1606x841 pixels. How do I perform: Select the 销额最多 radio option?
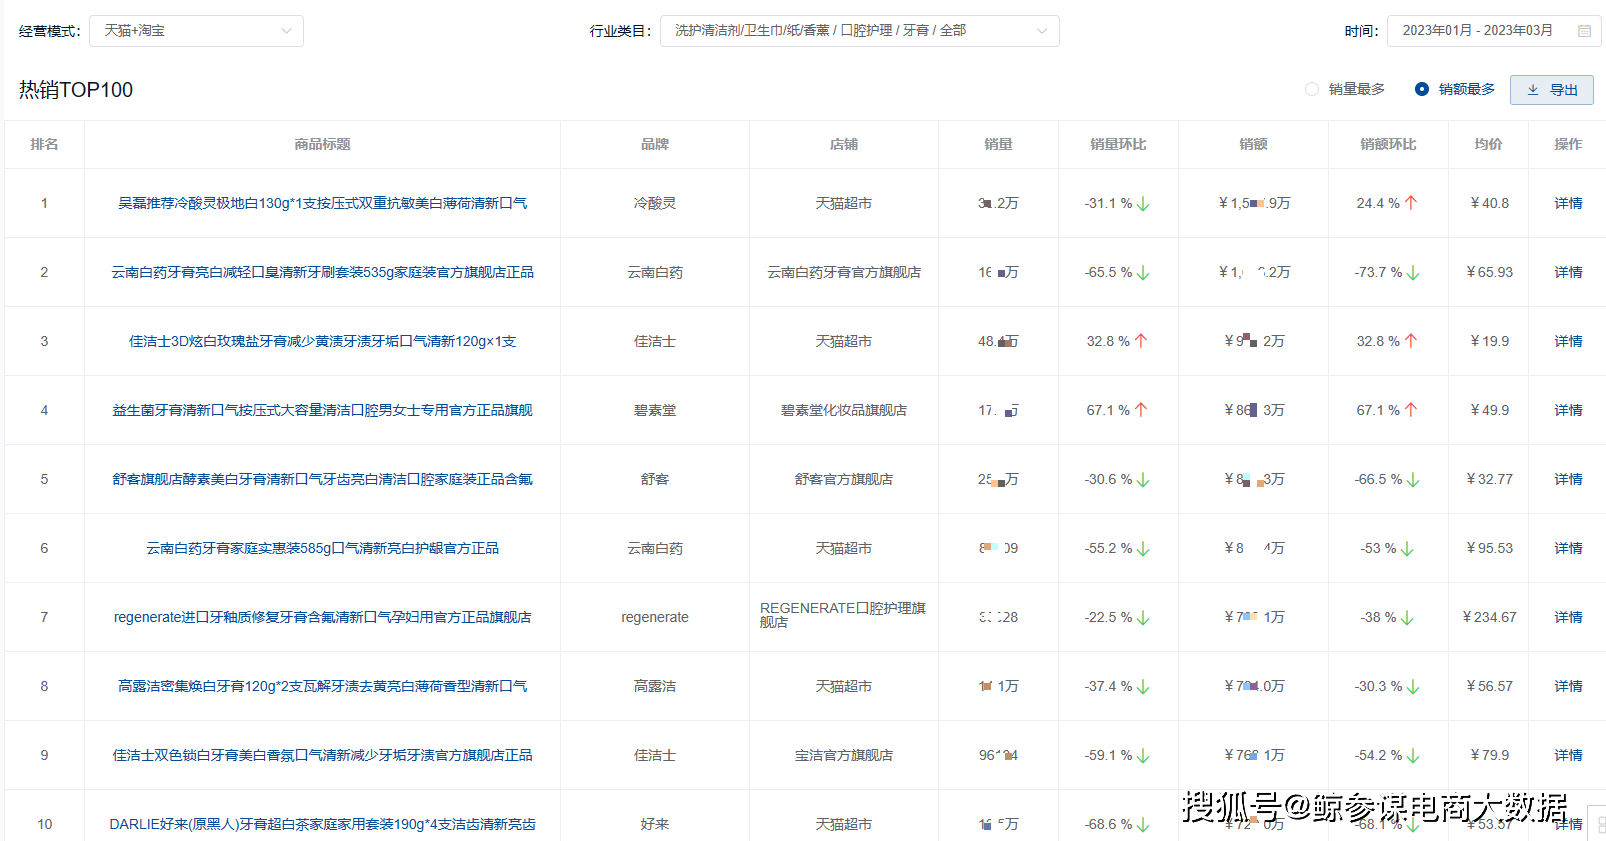click(x=1455, y=89)
